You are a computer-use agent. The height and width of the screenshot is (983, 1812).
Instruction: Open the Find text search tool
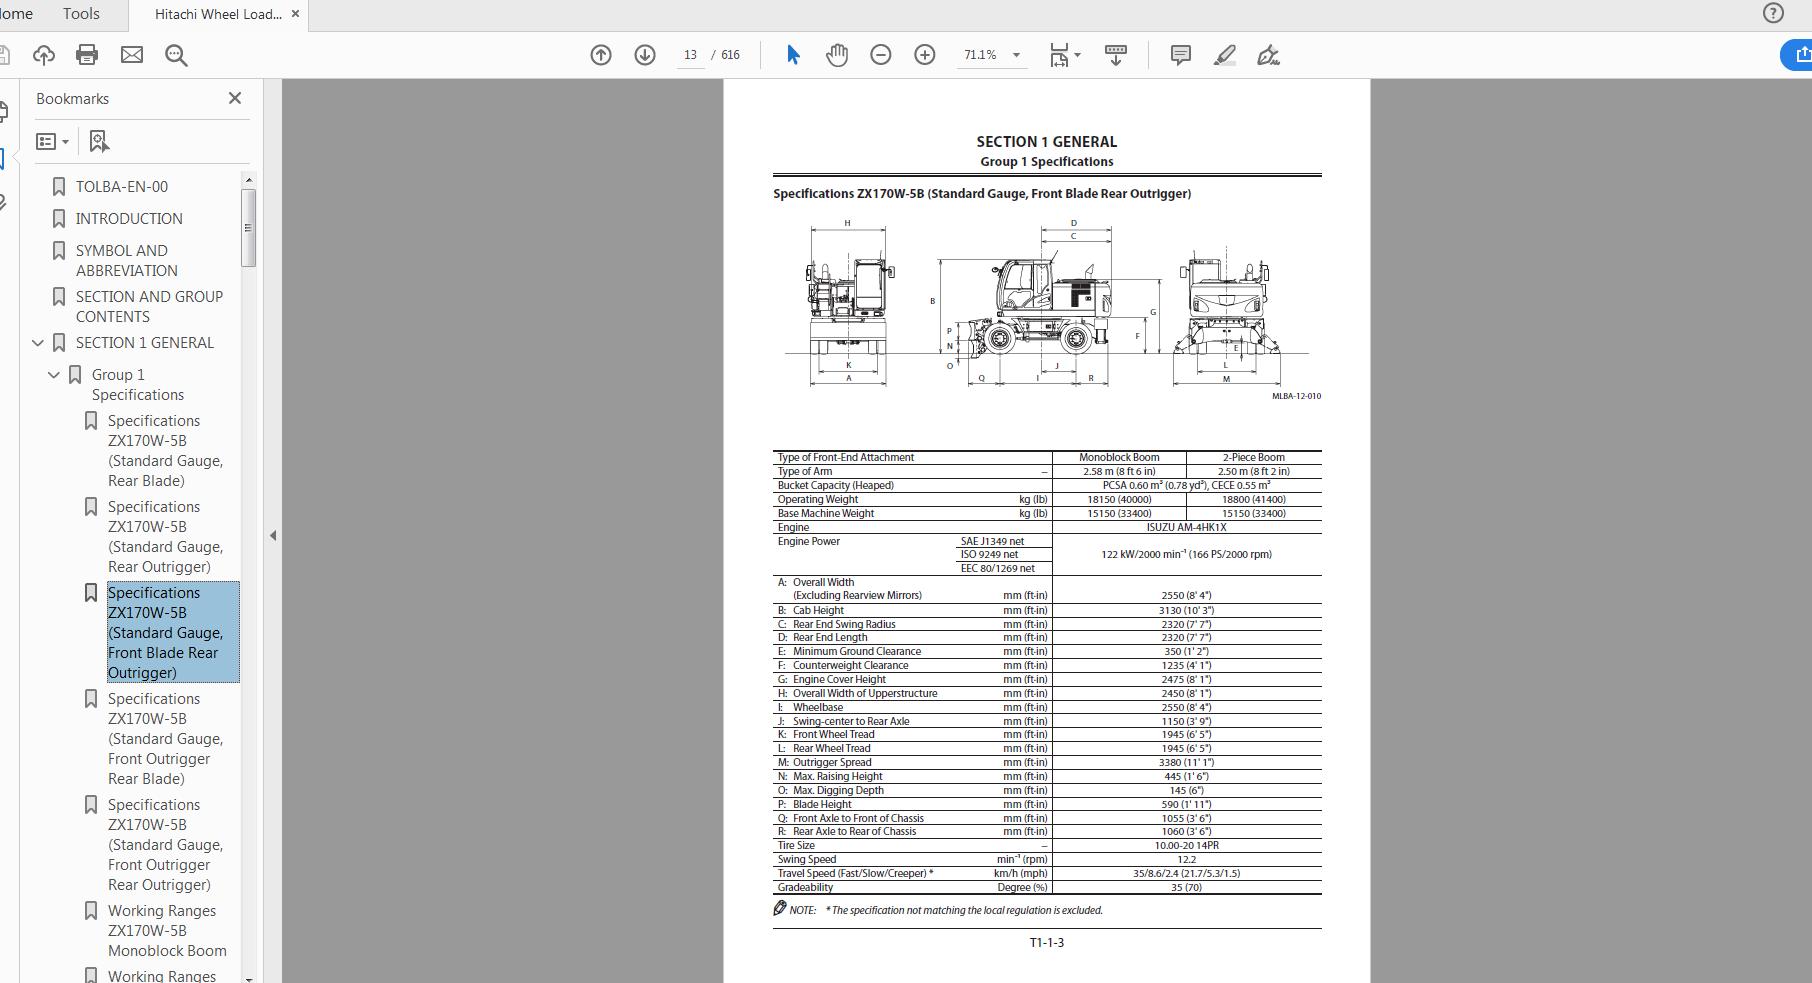tap(176, 55)
